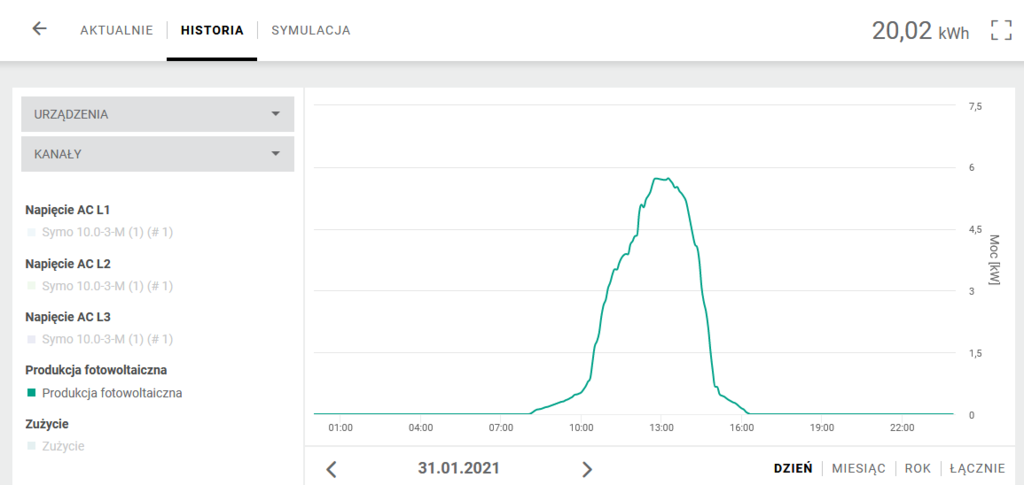The height and width of the screenshot is (485, 1024).
Task: Go to next day with right chevron
Action: click(x=587, y=469)
